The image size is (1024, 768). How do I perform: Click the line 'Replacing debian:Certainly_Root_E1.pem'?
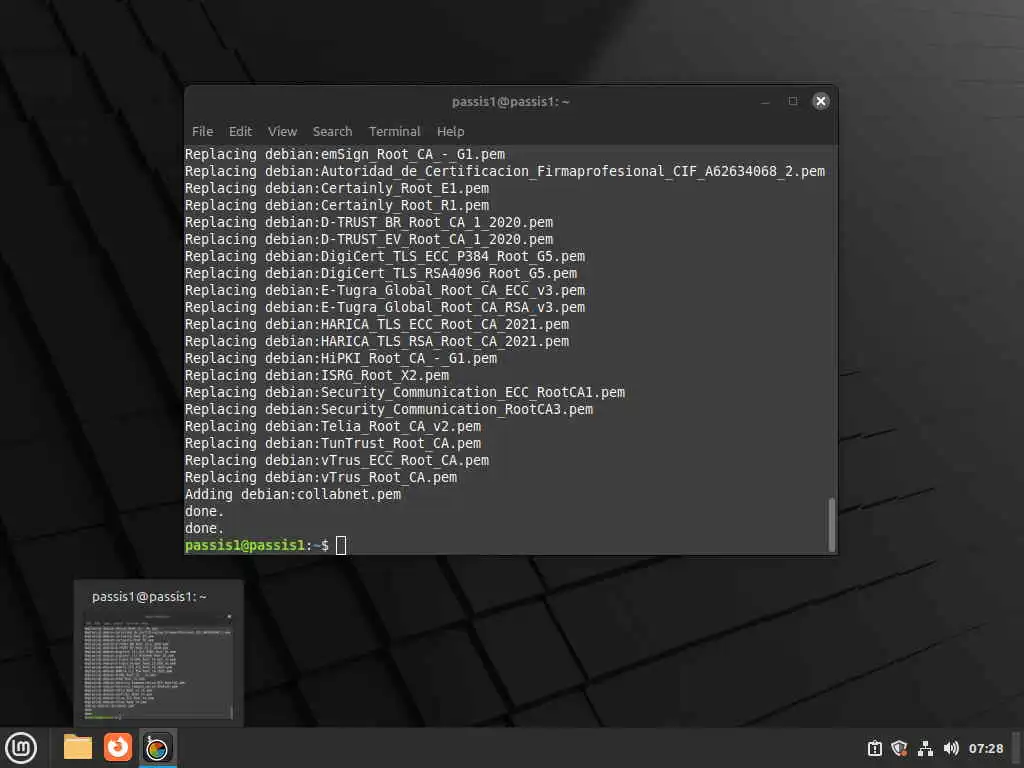(336, 189)
